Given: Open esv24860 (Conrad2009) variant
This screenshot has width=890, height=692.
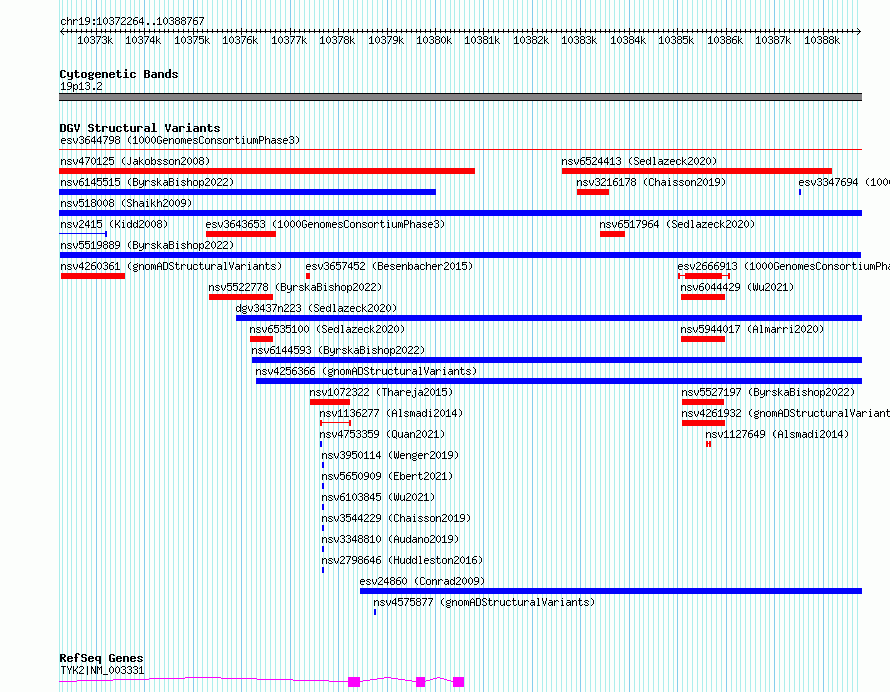Looking at the screenshot, I should (x=422, y=581).
